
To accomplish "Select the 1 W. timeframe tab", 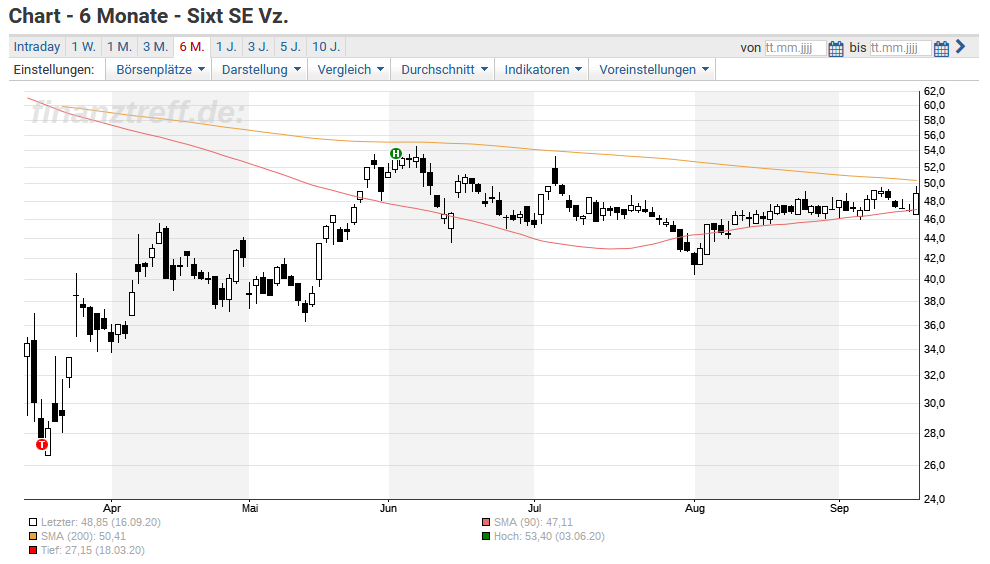I will coord(83,47).
